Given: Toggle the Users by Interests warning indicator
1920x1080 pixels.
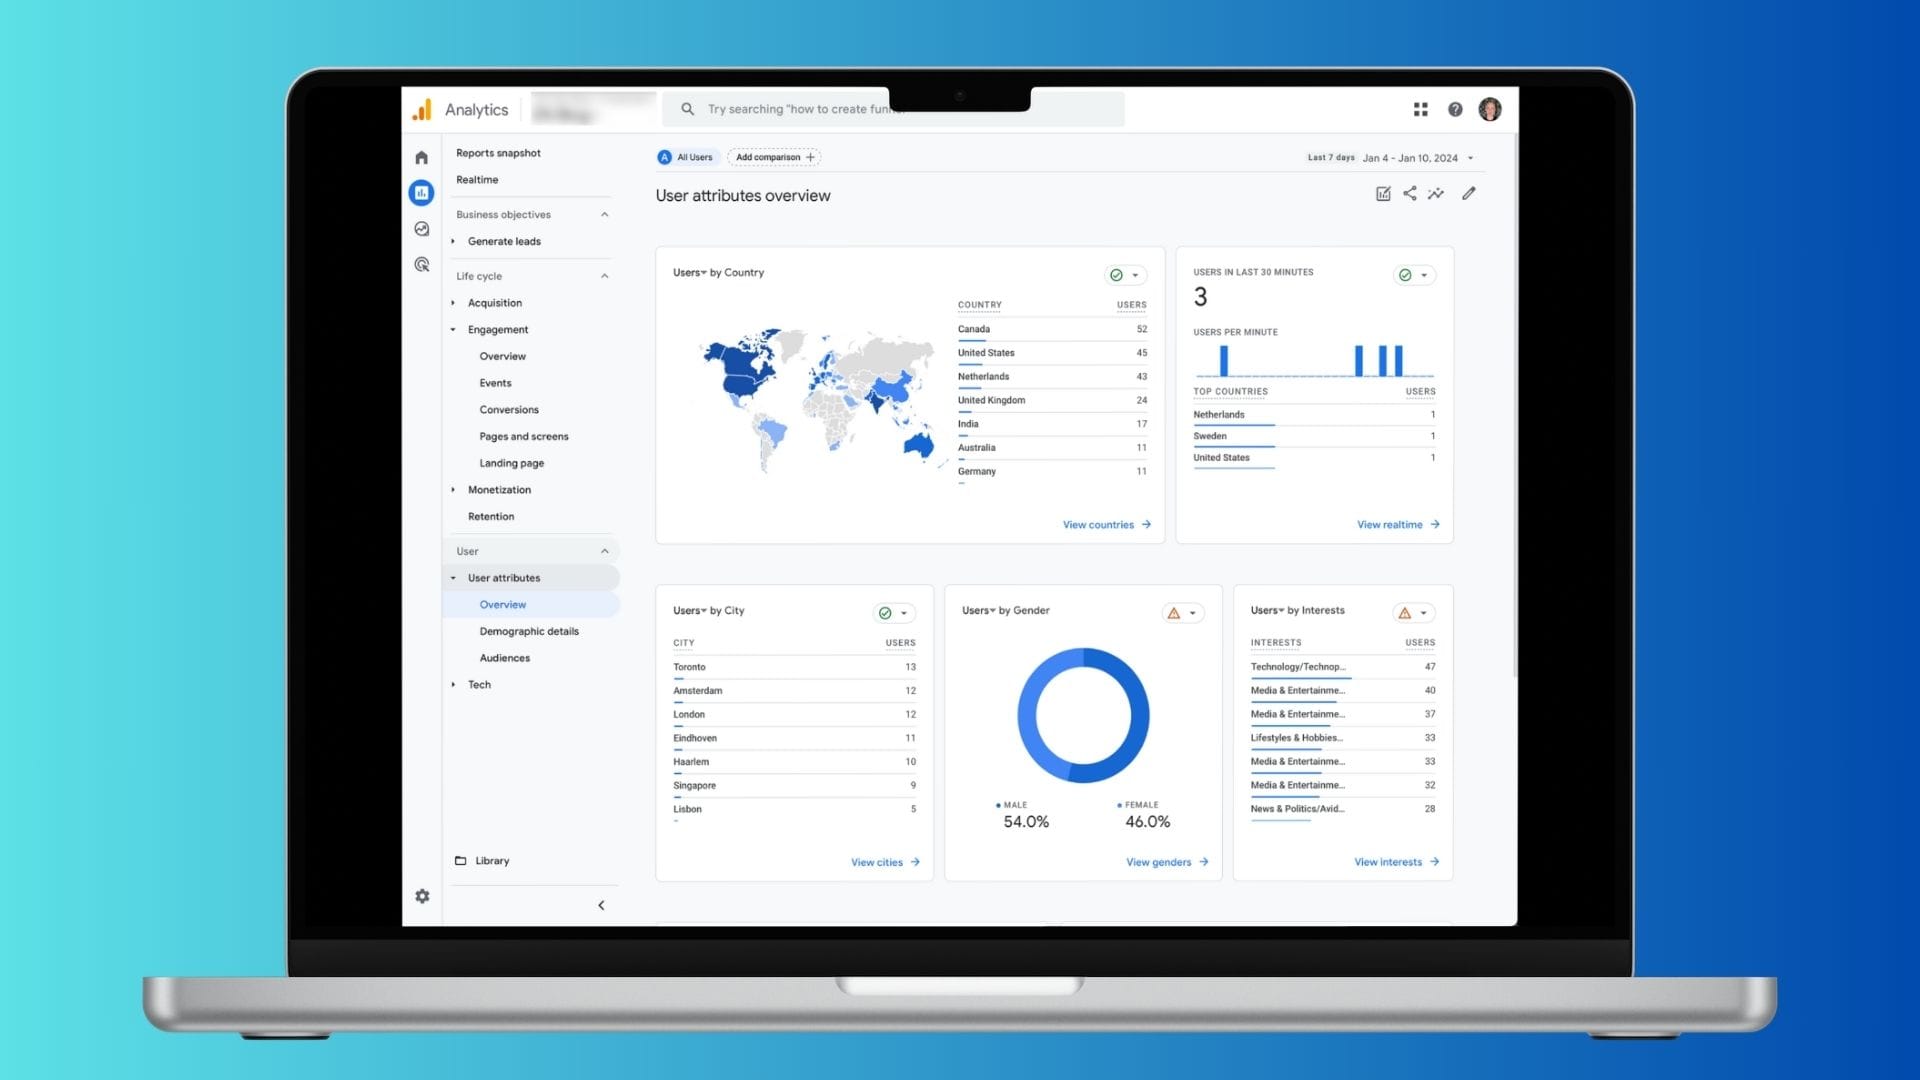Looking at the screenshot, I should 1404,613.
